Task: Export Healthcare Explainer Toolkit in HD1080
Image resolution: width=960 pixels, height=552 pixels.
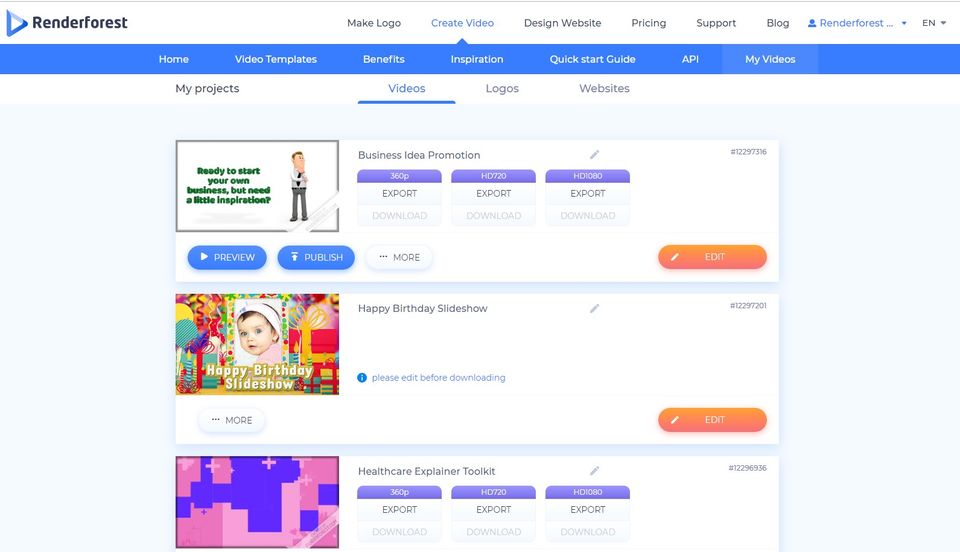Action: coord(588,510)
